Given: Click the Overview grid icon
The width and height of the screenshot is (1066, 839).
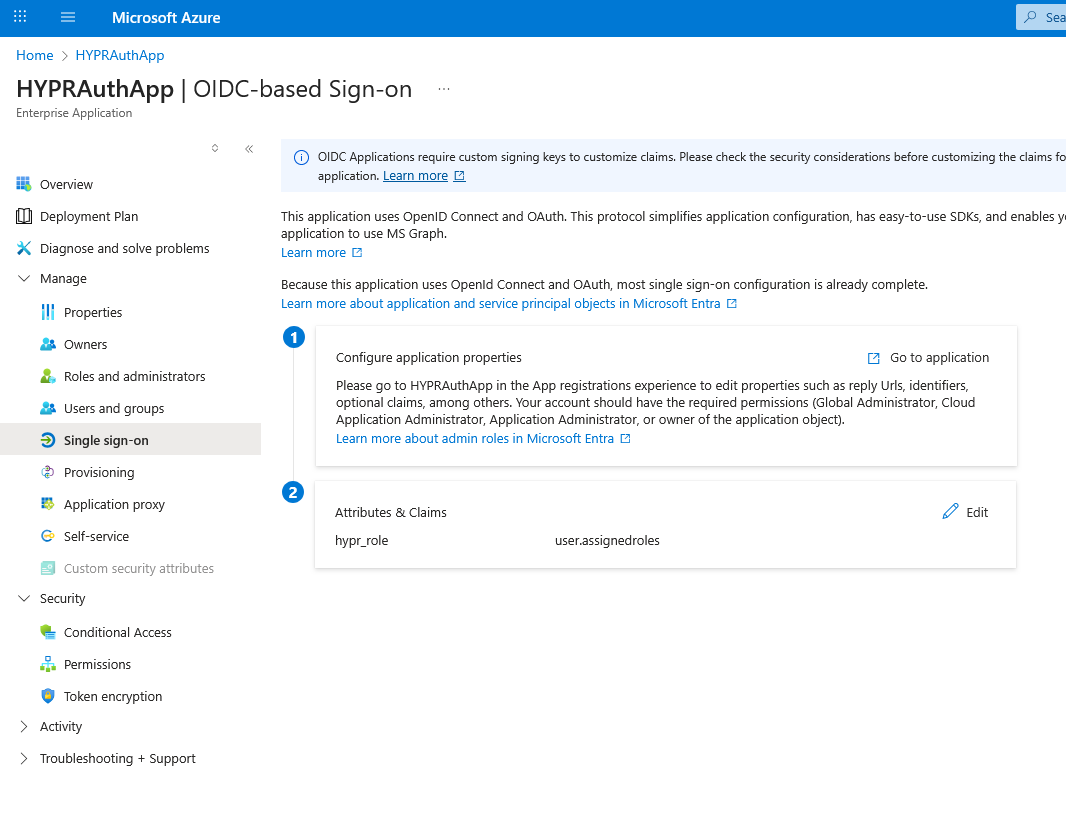Looking at the screenshot, I should (24, 184).
